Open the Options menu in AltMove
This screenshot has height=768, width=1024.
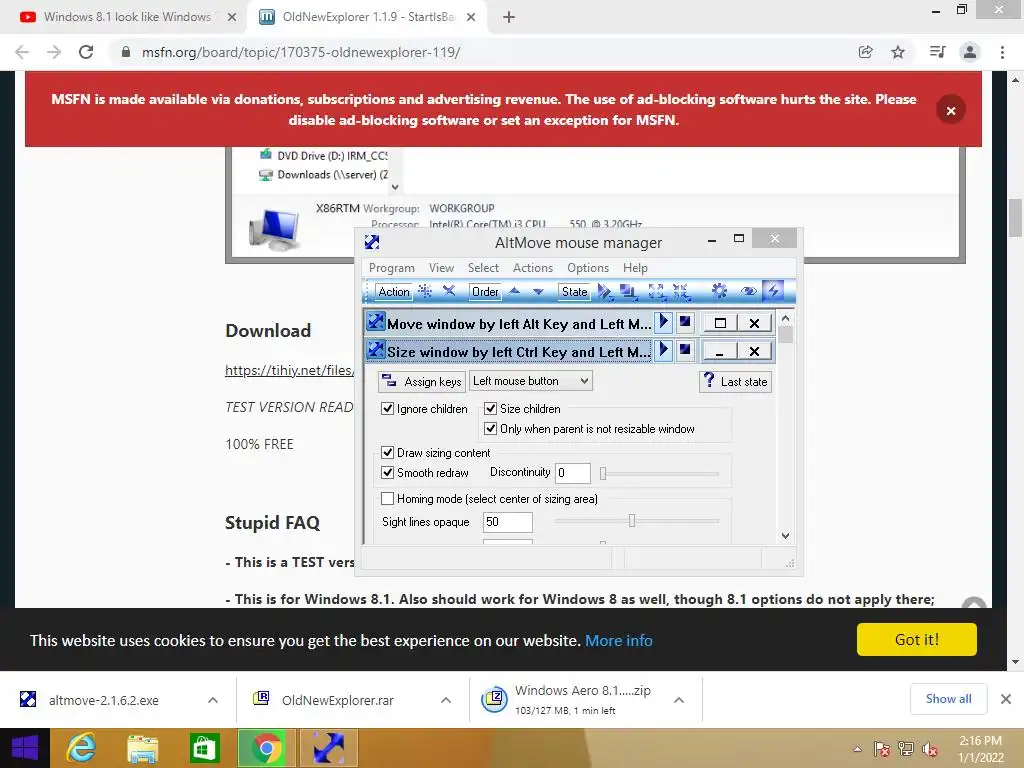point(588,268)
